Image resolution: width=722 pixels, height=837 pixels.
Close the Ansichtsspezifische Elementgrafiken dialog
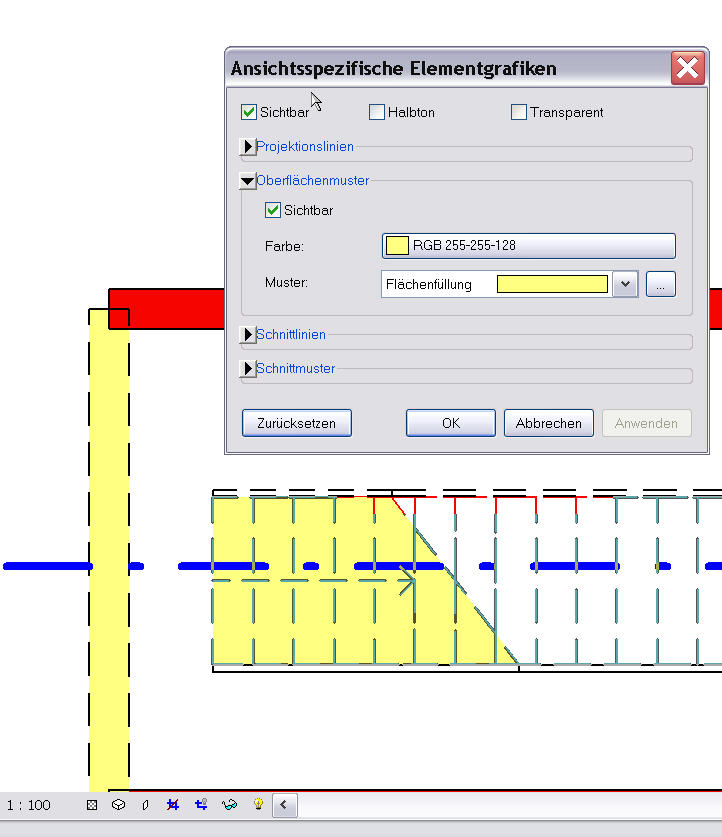pyautogui.click(x=687, y=68)
